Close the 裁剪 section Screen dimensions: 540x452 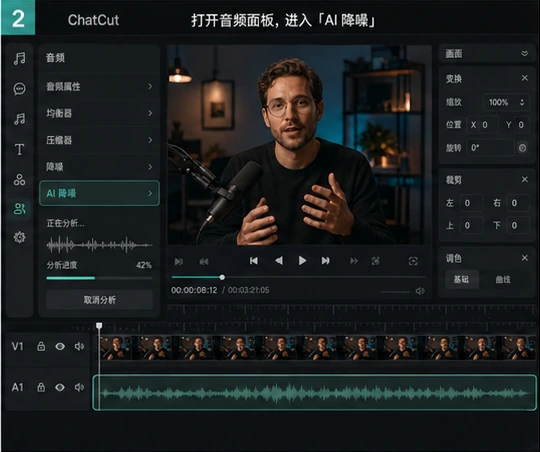525,179
